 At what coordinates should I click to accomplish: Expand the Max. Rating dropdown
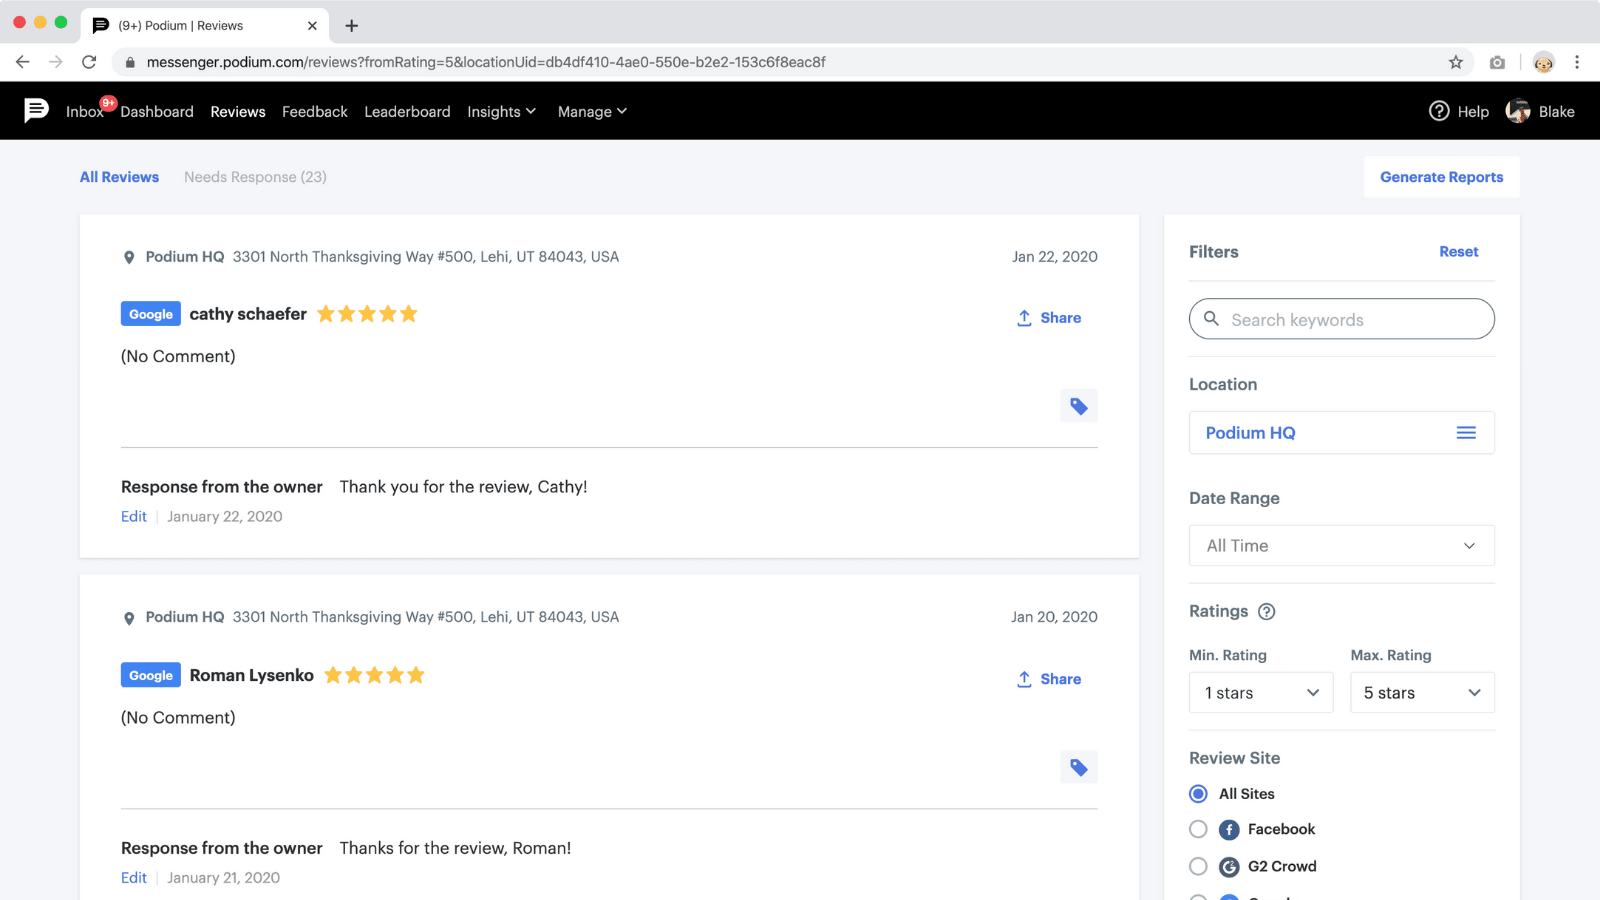click(x=1422, y=693)
